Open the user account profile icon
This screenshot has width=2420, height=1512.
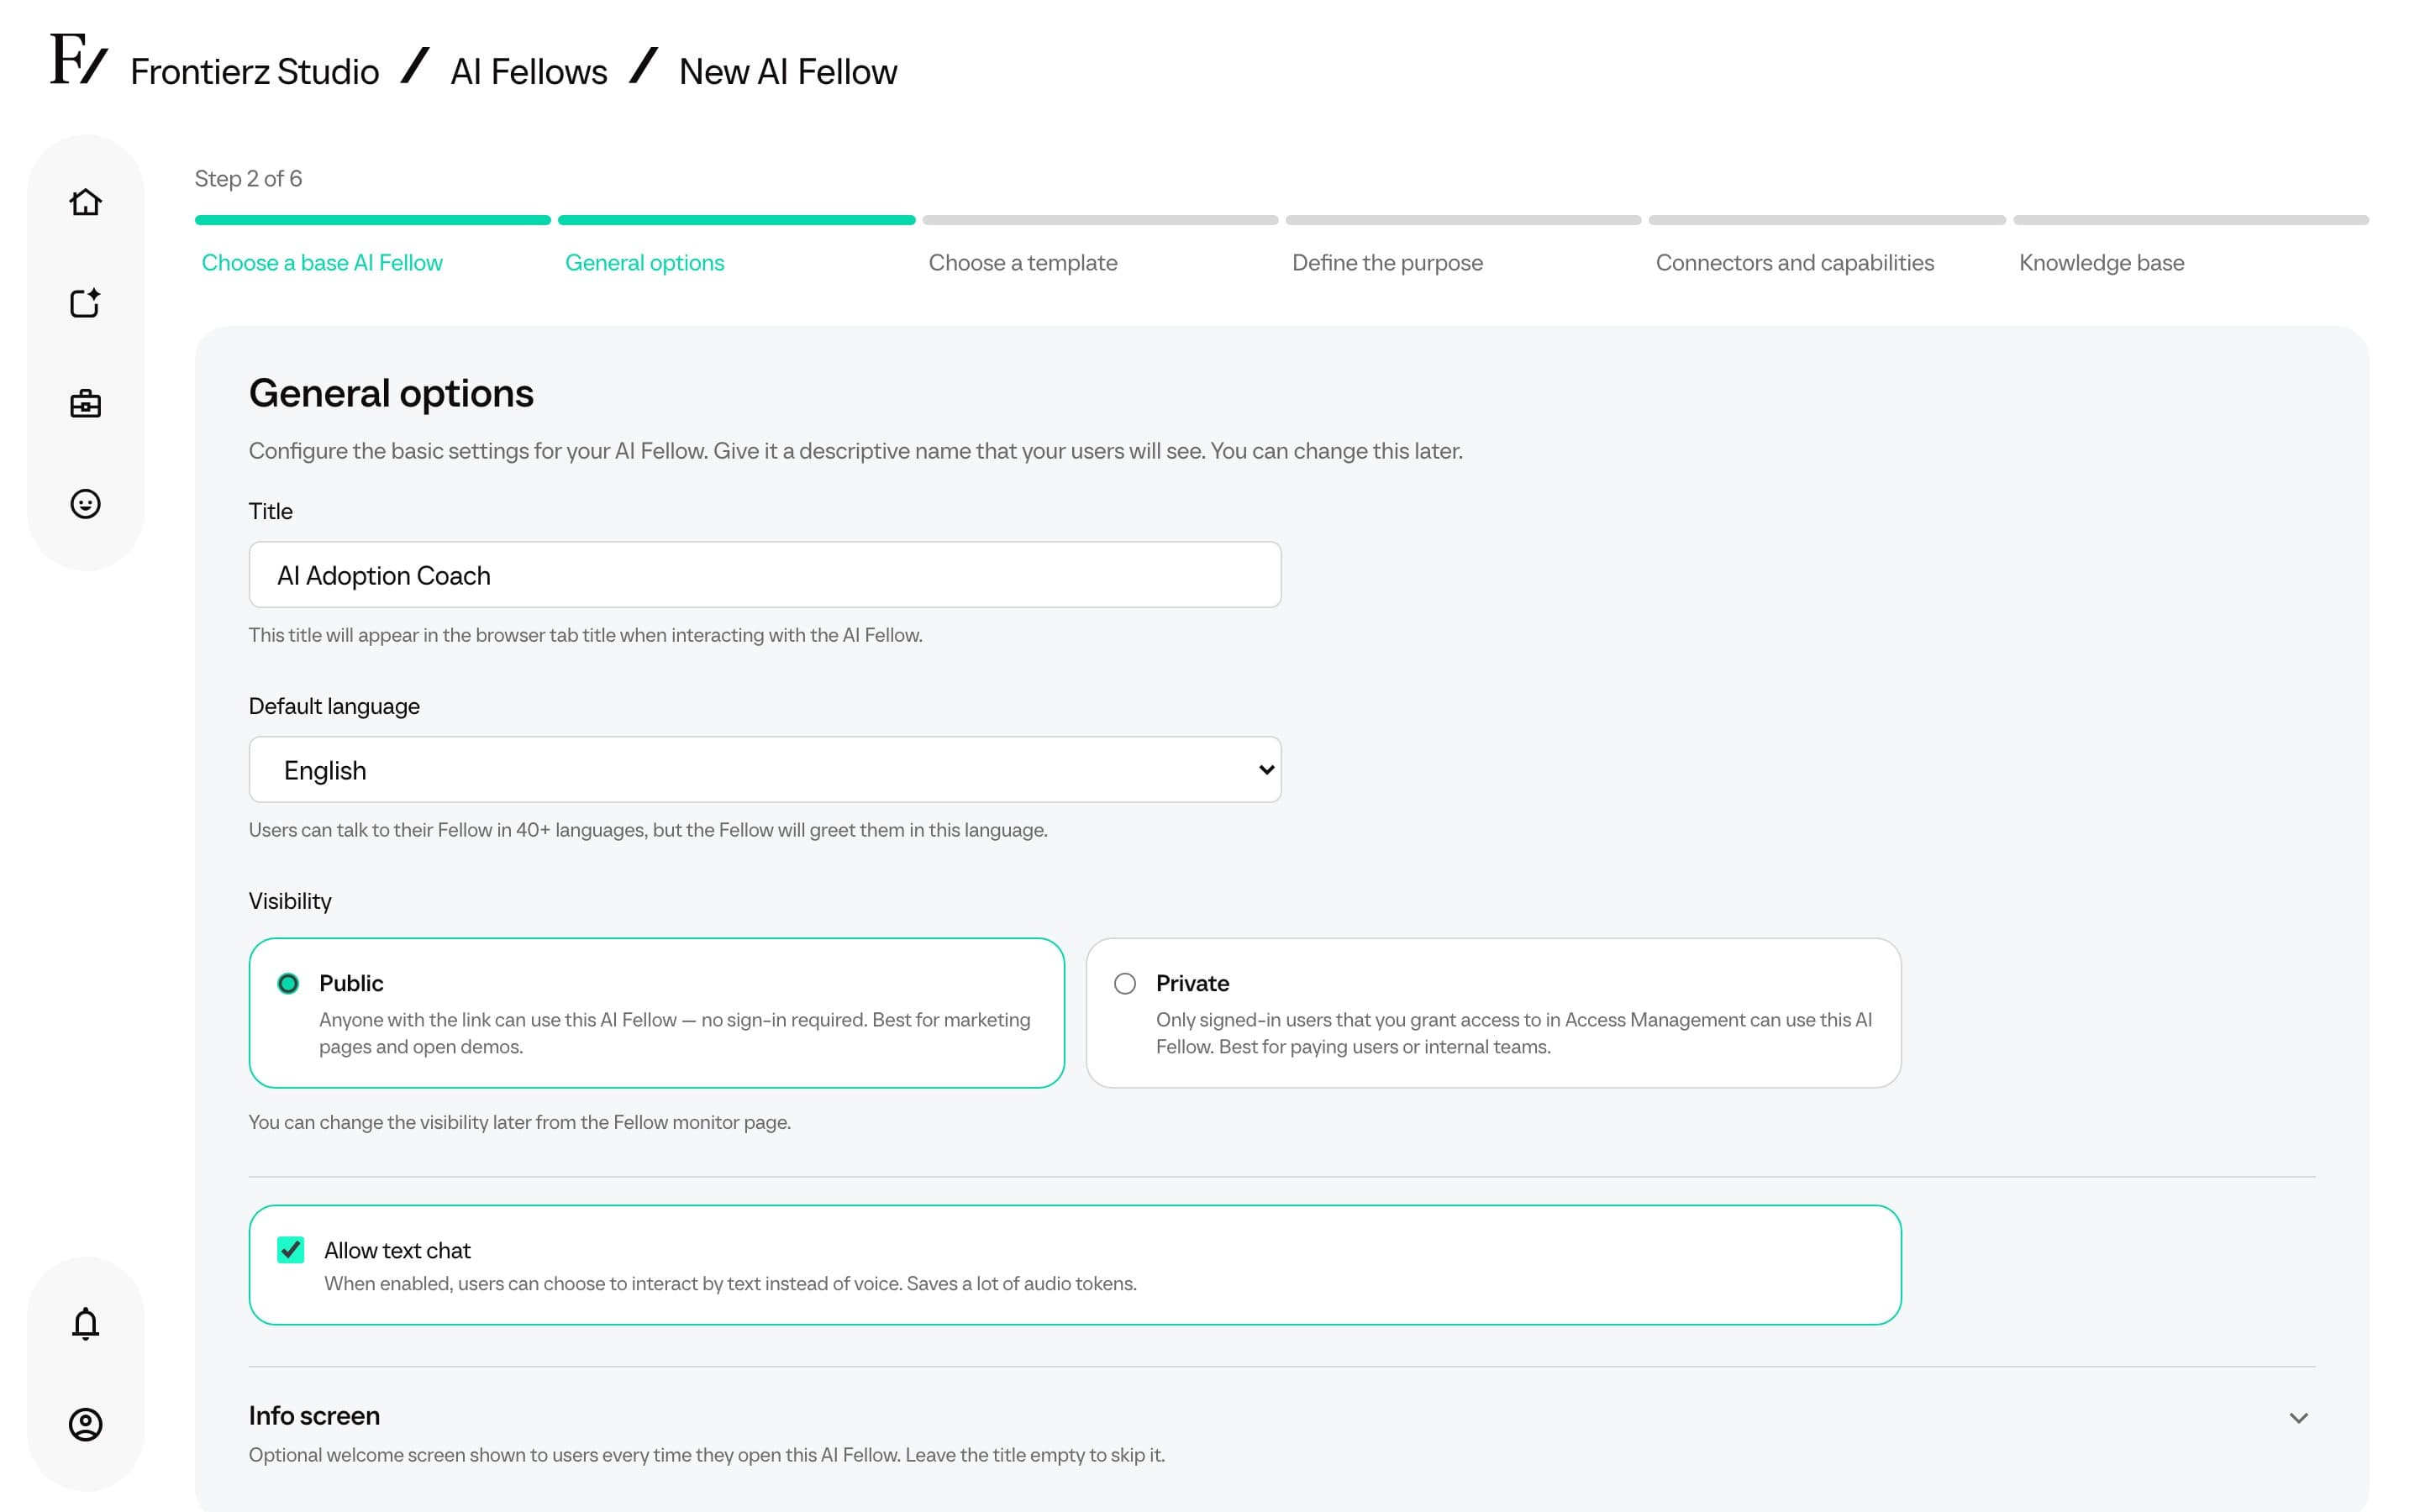85,1424
